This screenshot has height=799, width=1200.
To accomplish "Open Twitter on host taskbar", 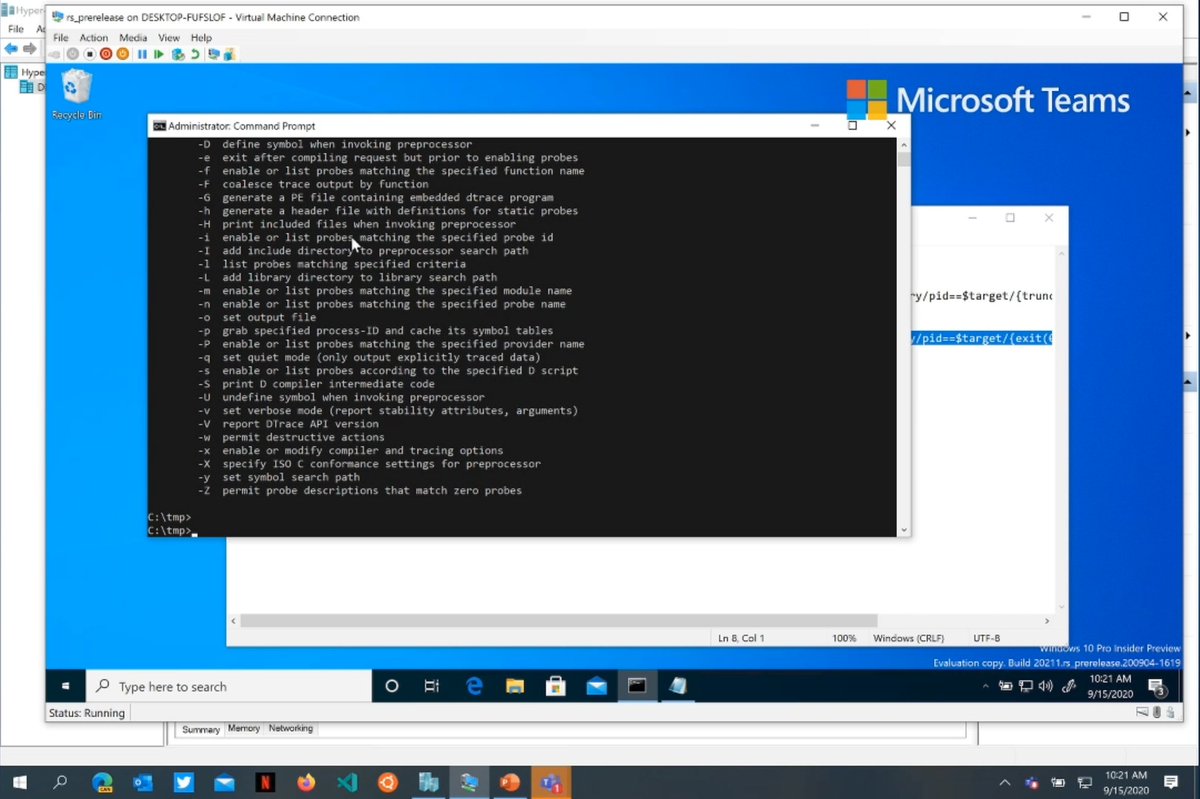I will (x=184, y=782).
